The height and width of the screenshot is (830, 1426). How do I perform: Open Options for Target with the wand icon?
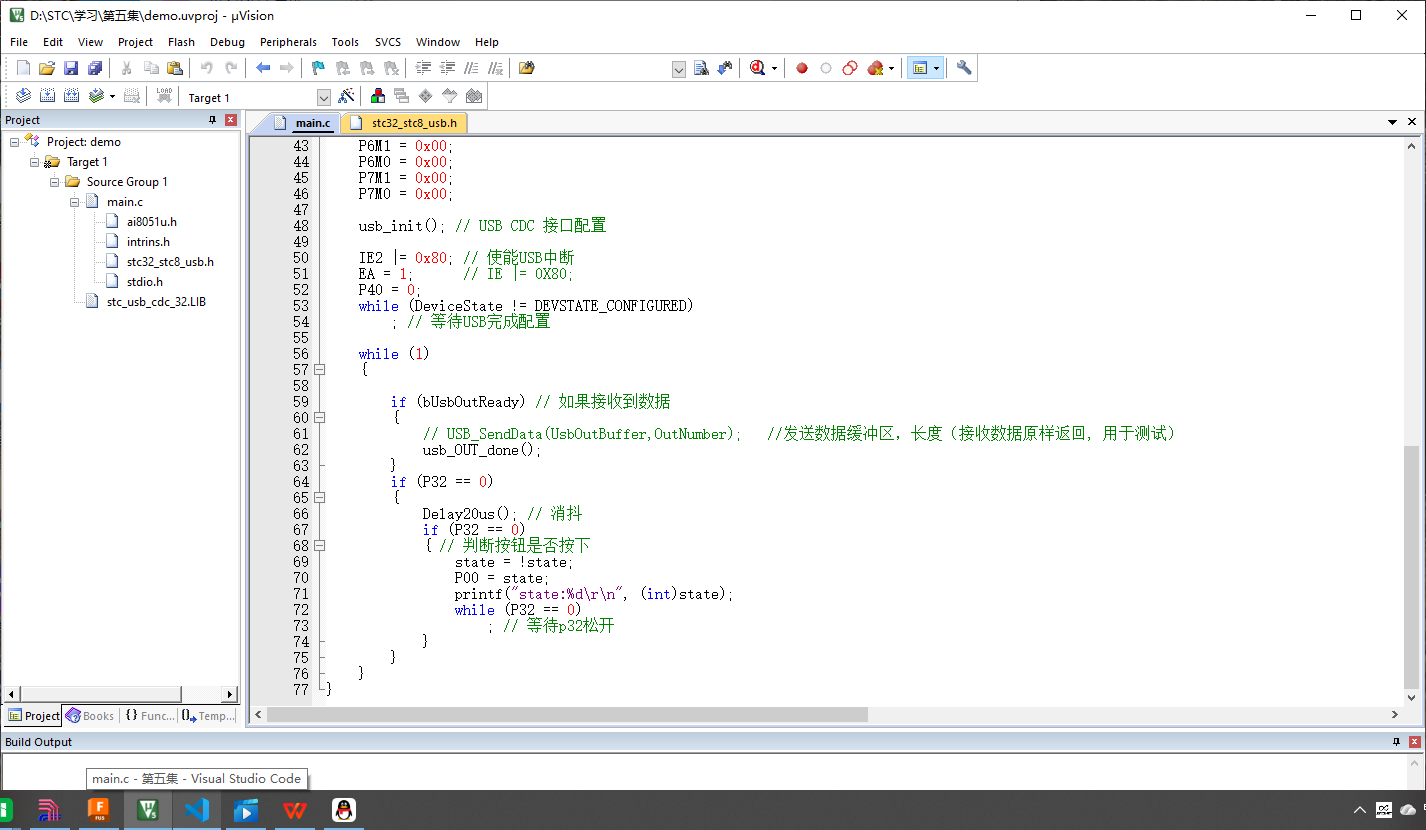(345, 95)
